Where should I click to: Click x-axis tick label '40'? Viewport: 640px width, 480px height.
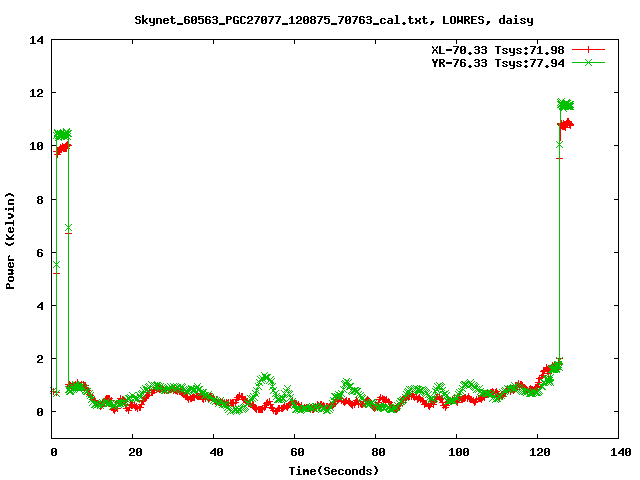(x=216, y=452)
